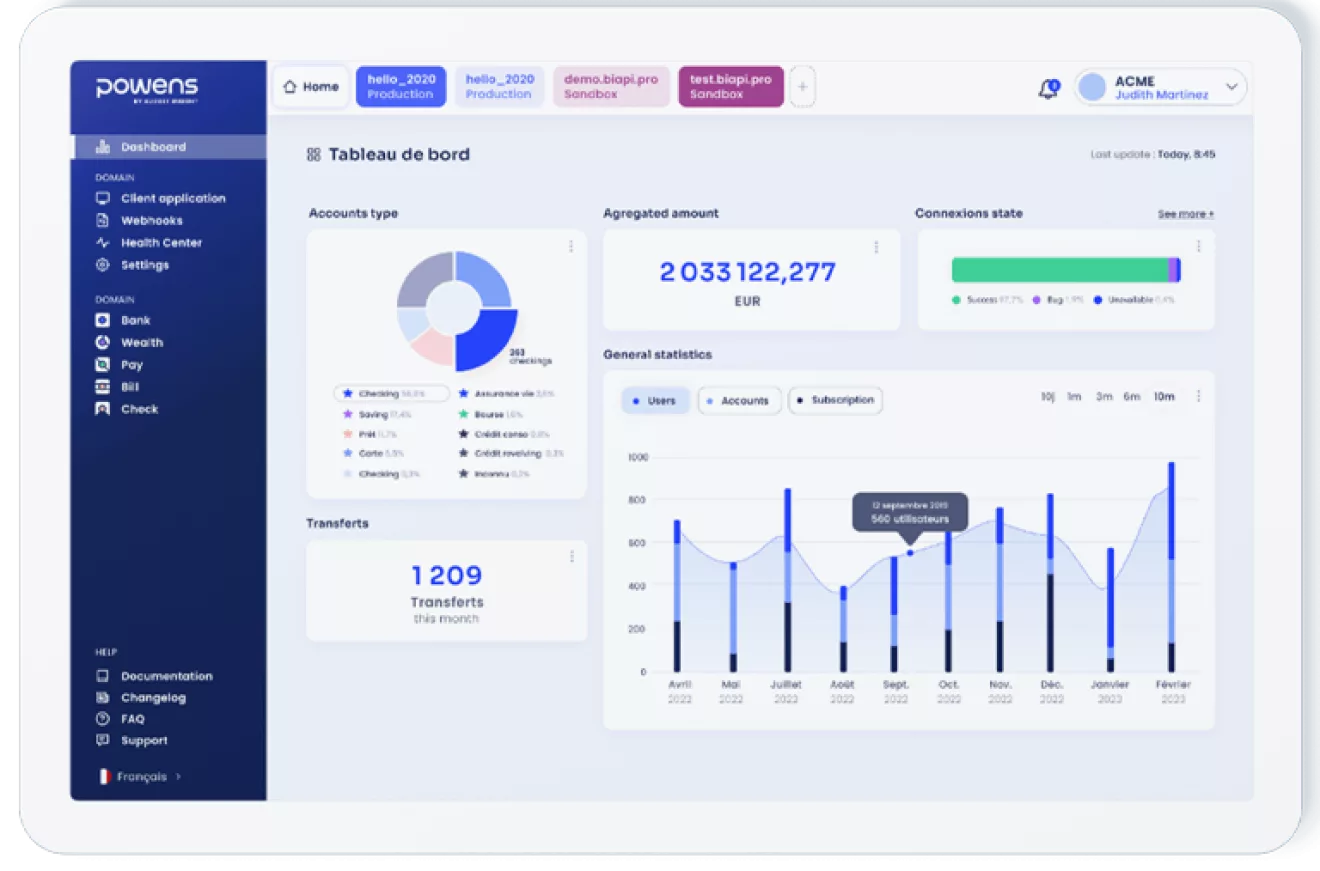Open the Support chat icon
Screen dimensions: 1320x871
pos(102,741)
